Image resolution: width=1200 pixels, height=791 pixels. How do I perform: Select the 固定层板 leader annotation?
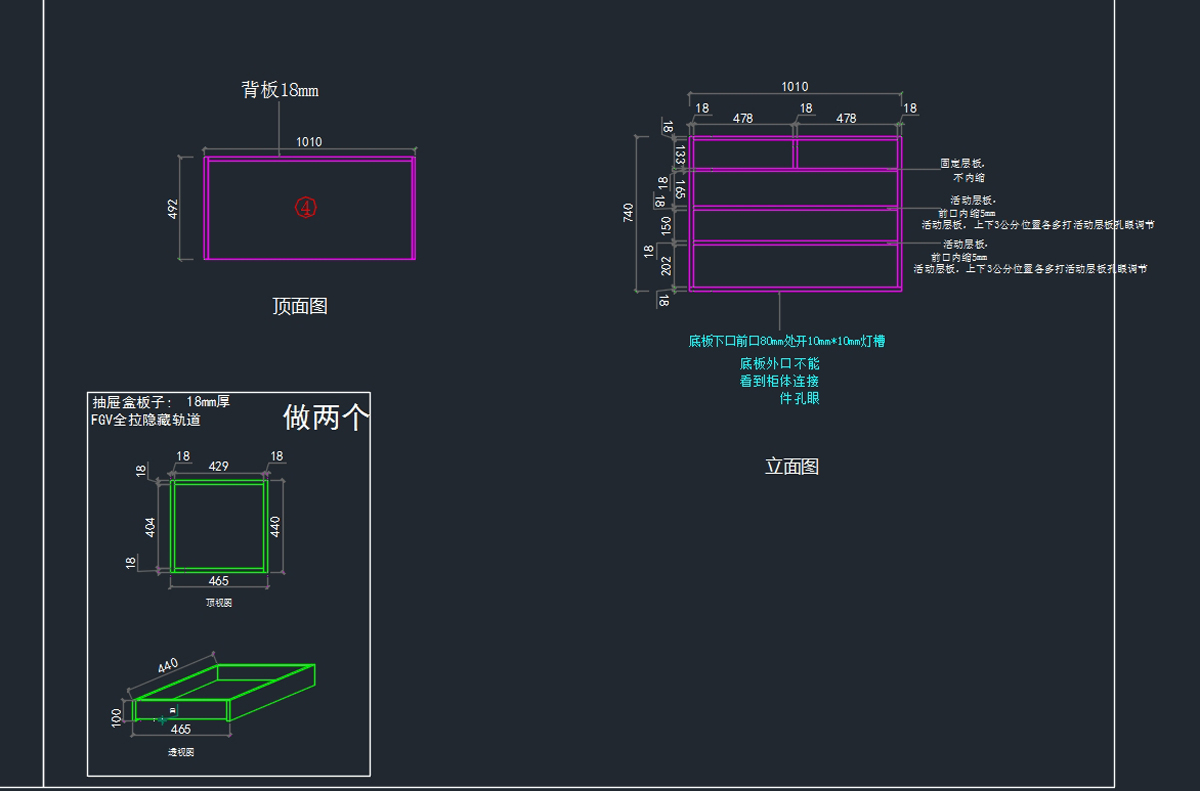(x=962, y=163)
